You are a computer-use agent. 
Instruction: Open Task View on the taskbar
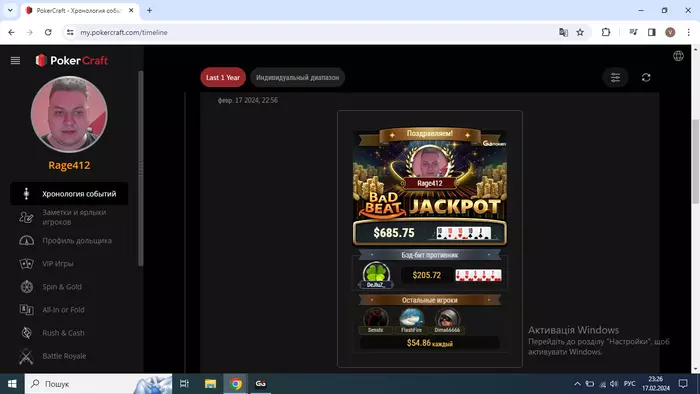pos(184,384)
